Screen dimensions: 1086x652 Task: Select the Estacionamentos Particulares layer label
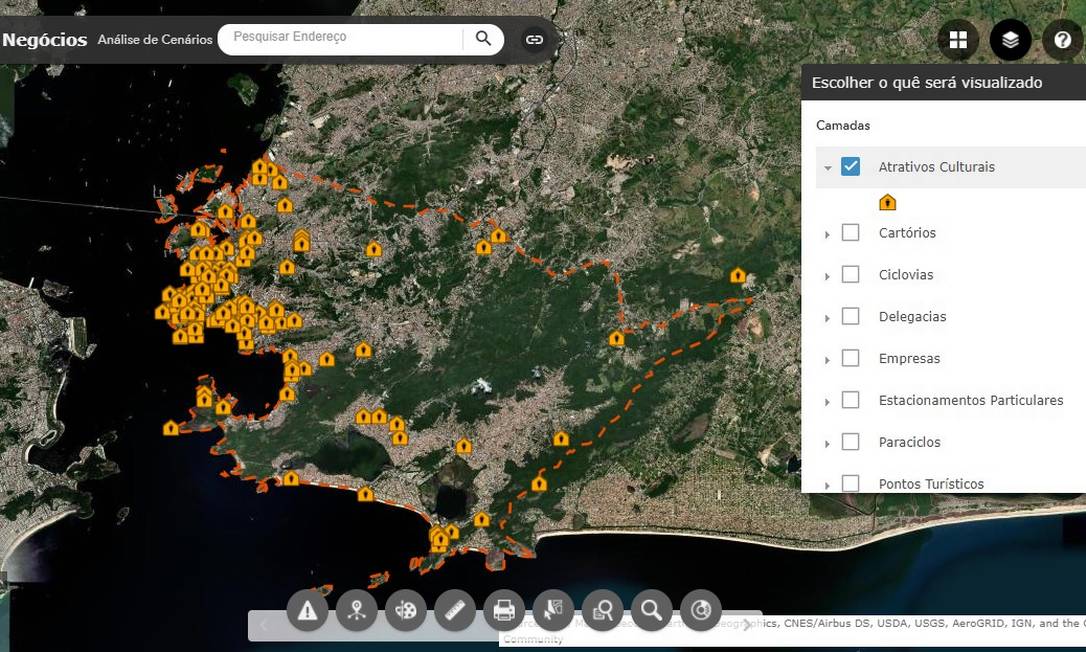click(970, 400)
